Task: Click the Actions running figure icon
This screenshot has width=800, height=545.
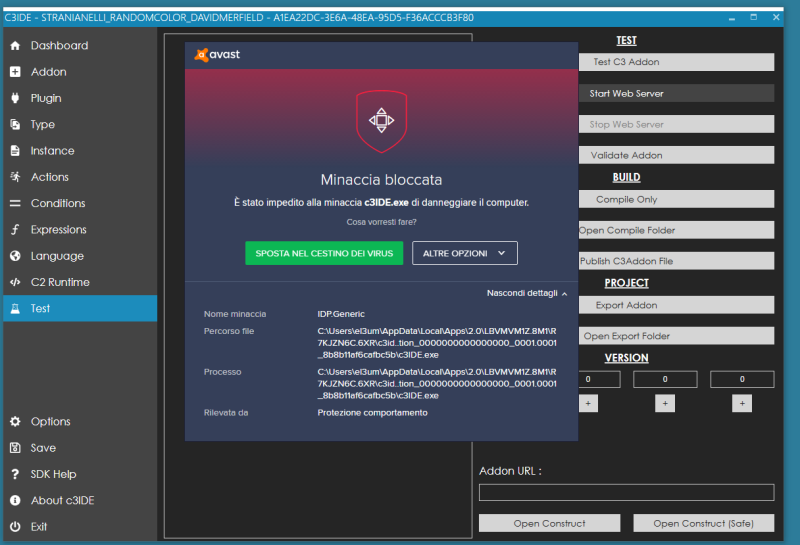Action: tap(15, 177)
